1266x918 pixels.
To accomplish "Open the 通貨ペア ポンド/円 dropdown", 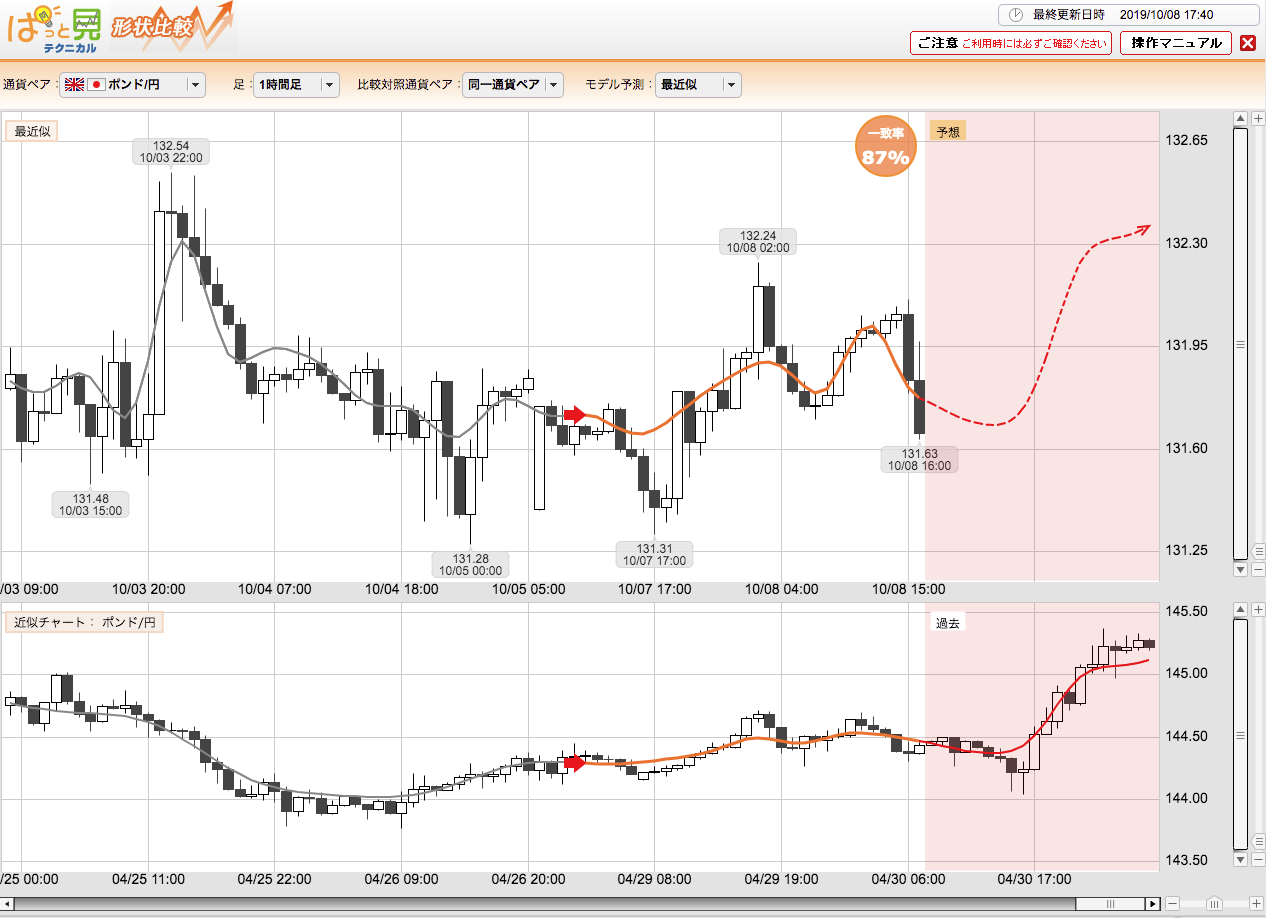I will coord(132,85).
